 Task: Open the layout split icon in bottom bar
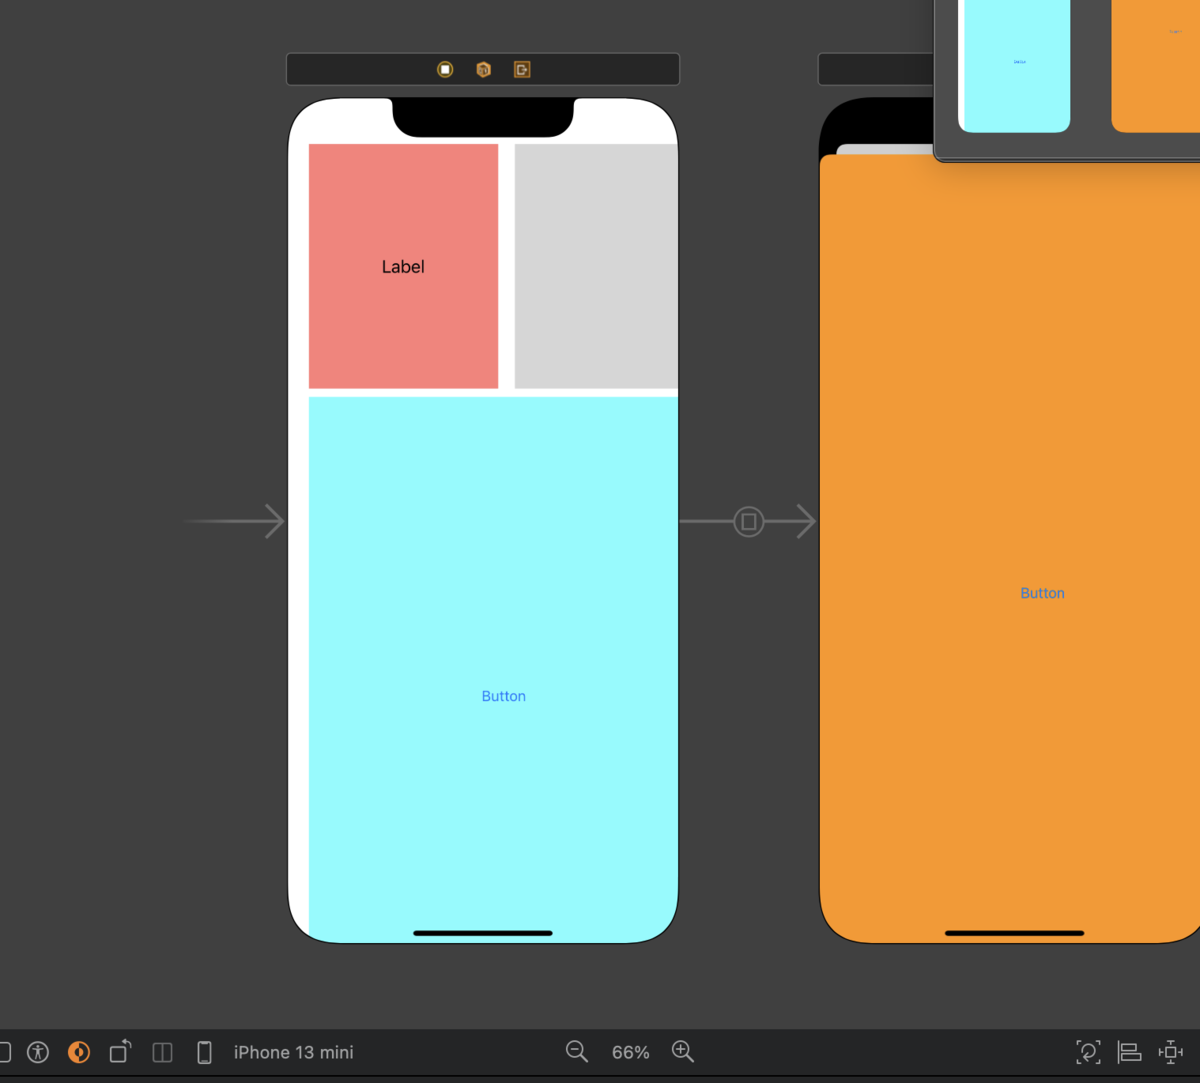click(x=162, y=1052)
